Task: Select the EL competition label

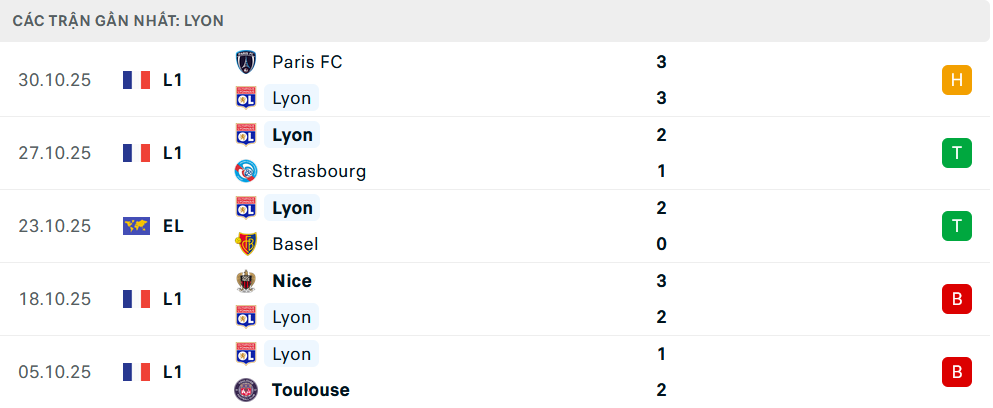Action: click(173, 226)
